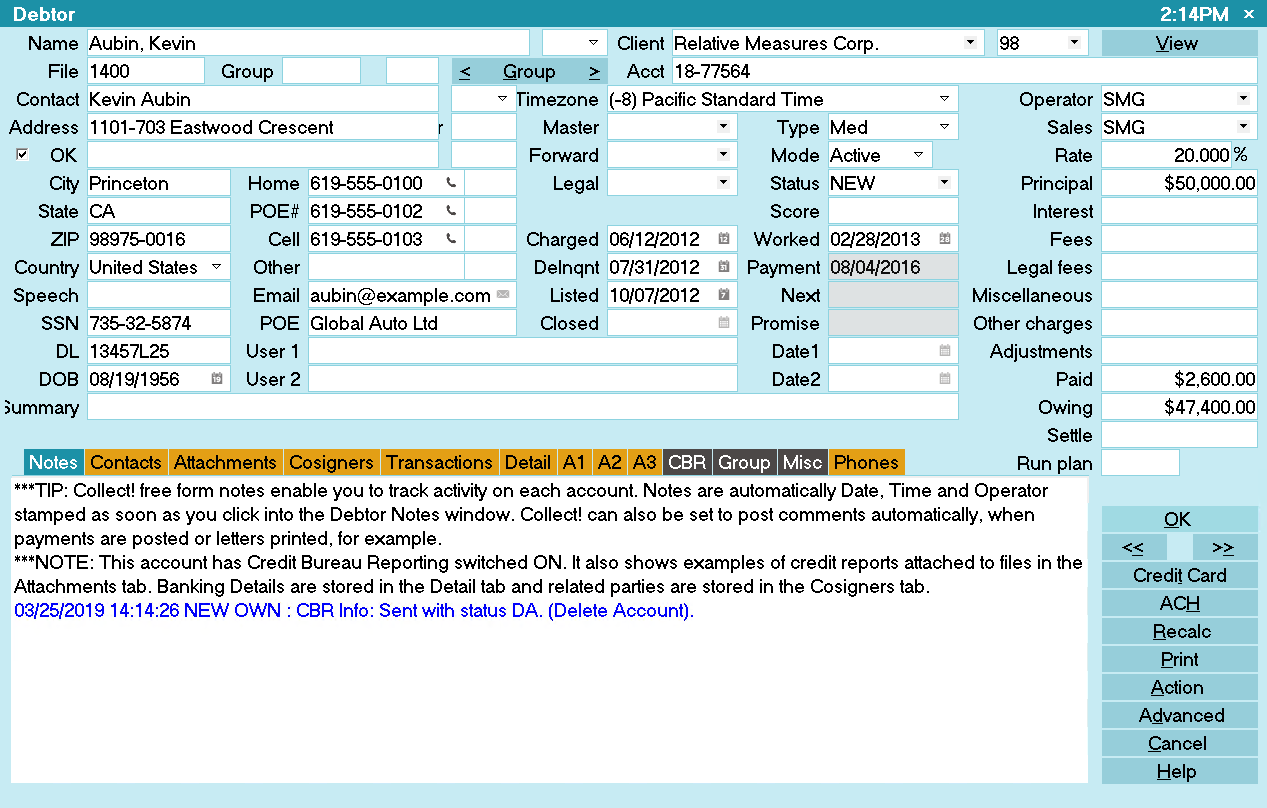This screenshot has width=1267, height=808.
Task: Click the phone icon beside the Cell number
Action: (x=451, y=239)
